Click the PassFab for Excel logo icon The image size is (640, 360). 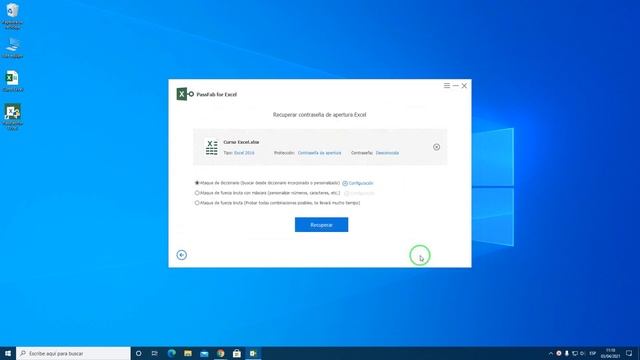point(185,94)
